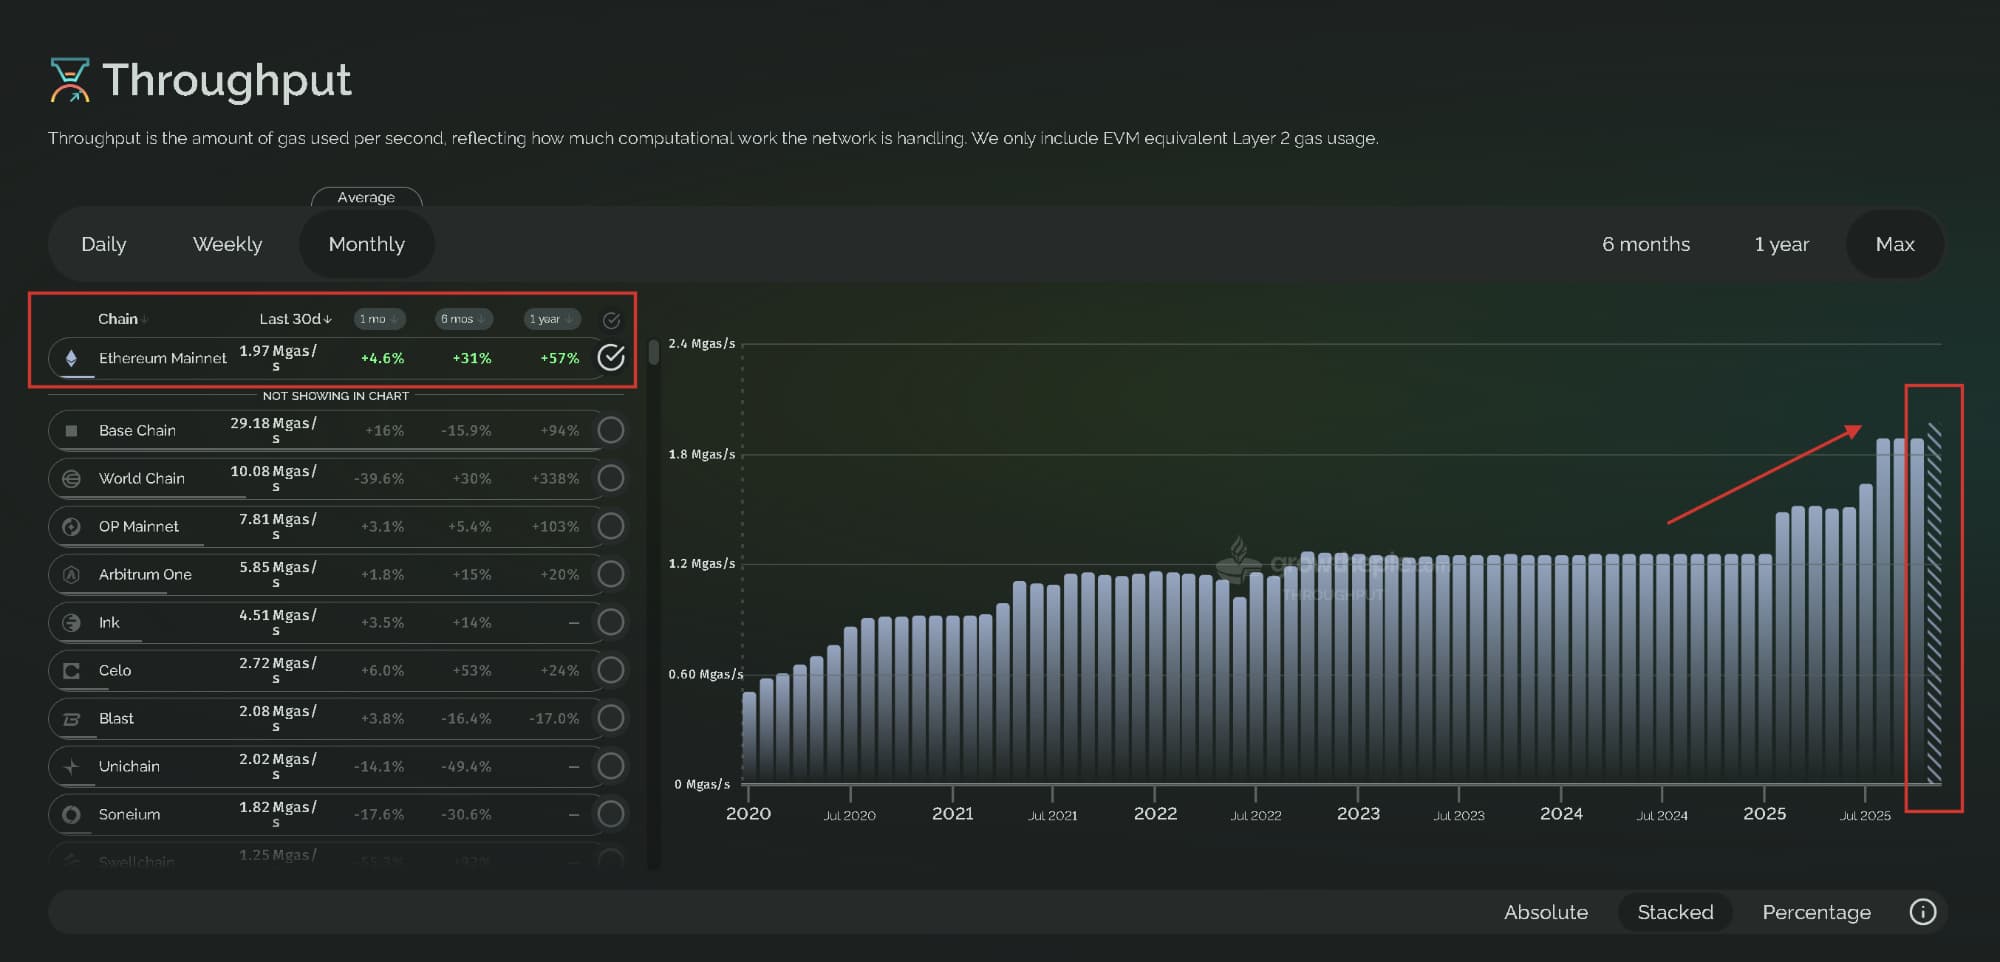
Task: Open the chart info icon
Action: (1922, 912)
